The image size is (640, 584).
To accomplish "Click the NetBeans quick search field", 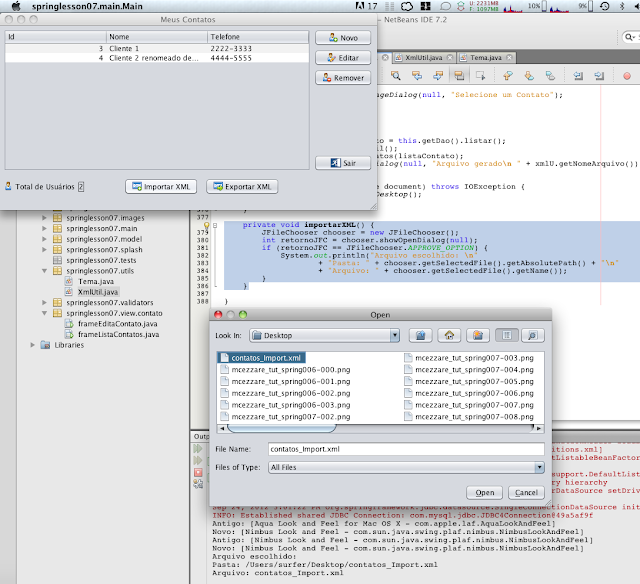I will pos(630,37).
